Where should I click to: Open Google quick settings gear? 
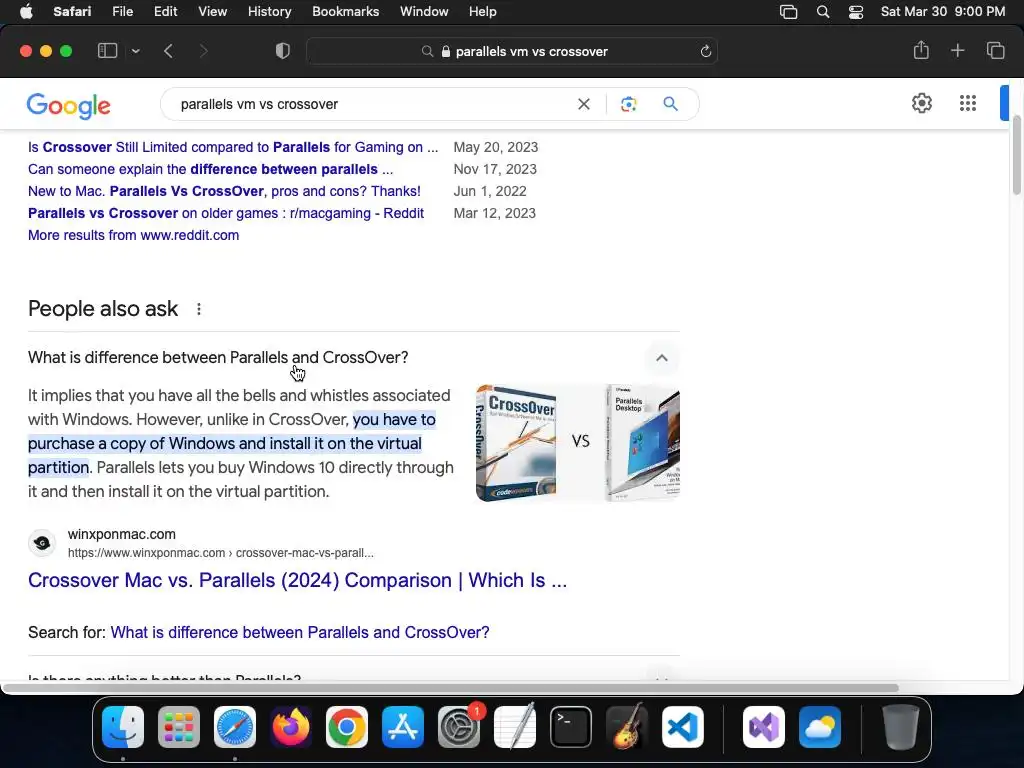pyautogui.click(x=921, y=103)
